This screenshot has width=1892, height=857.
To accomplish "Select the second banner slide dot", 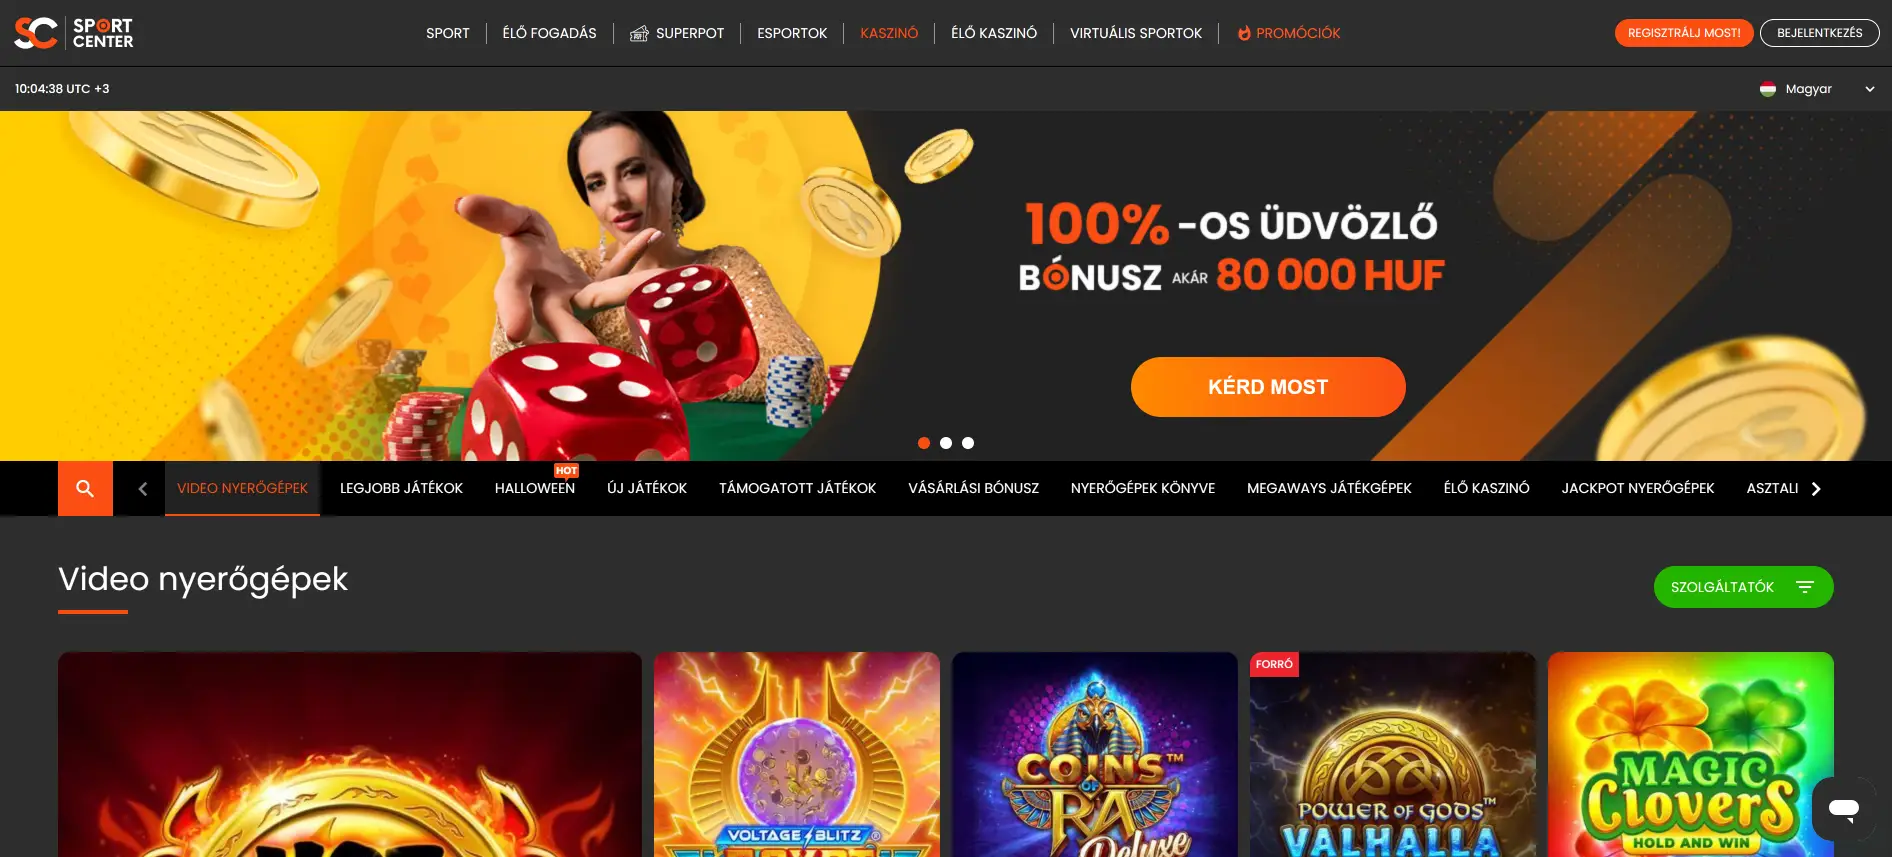I will click(x=946, y=443).
